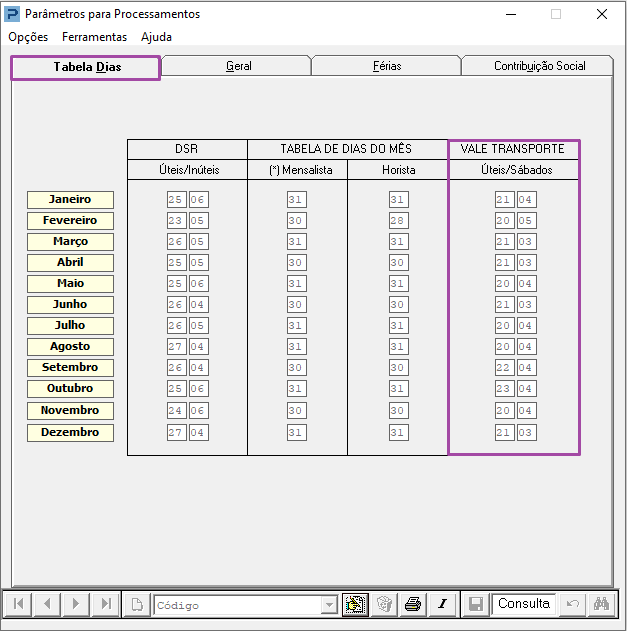Click the binoculars search icon
Viewport: 627px width, 631px height.
(601, 604)
